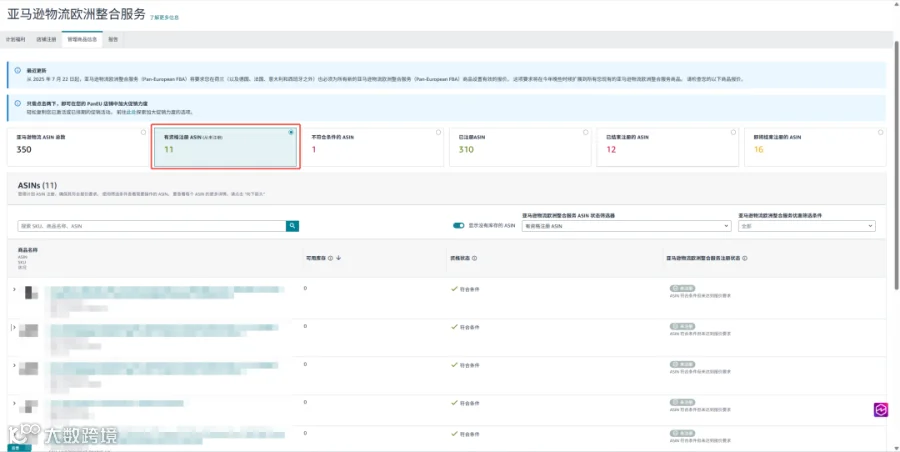Expand the third product row chevron

click(14, 365)
